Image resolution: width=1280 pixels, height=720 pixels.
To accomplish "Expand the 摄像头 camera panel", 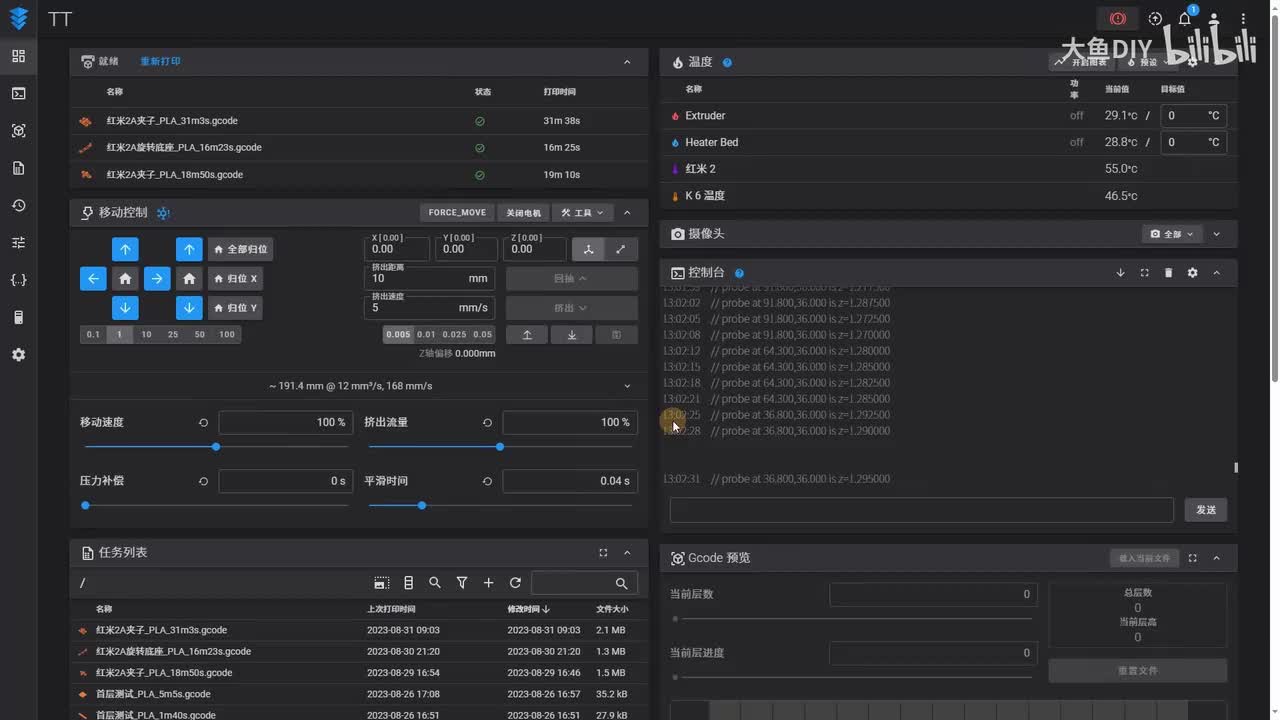I will pyautogui.click(x=1216, y=234).
